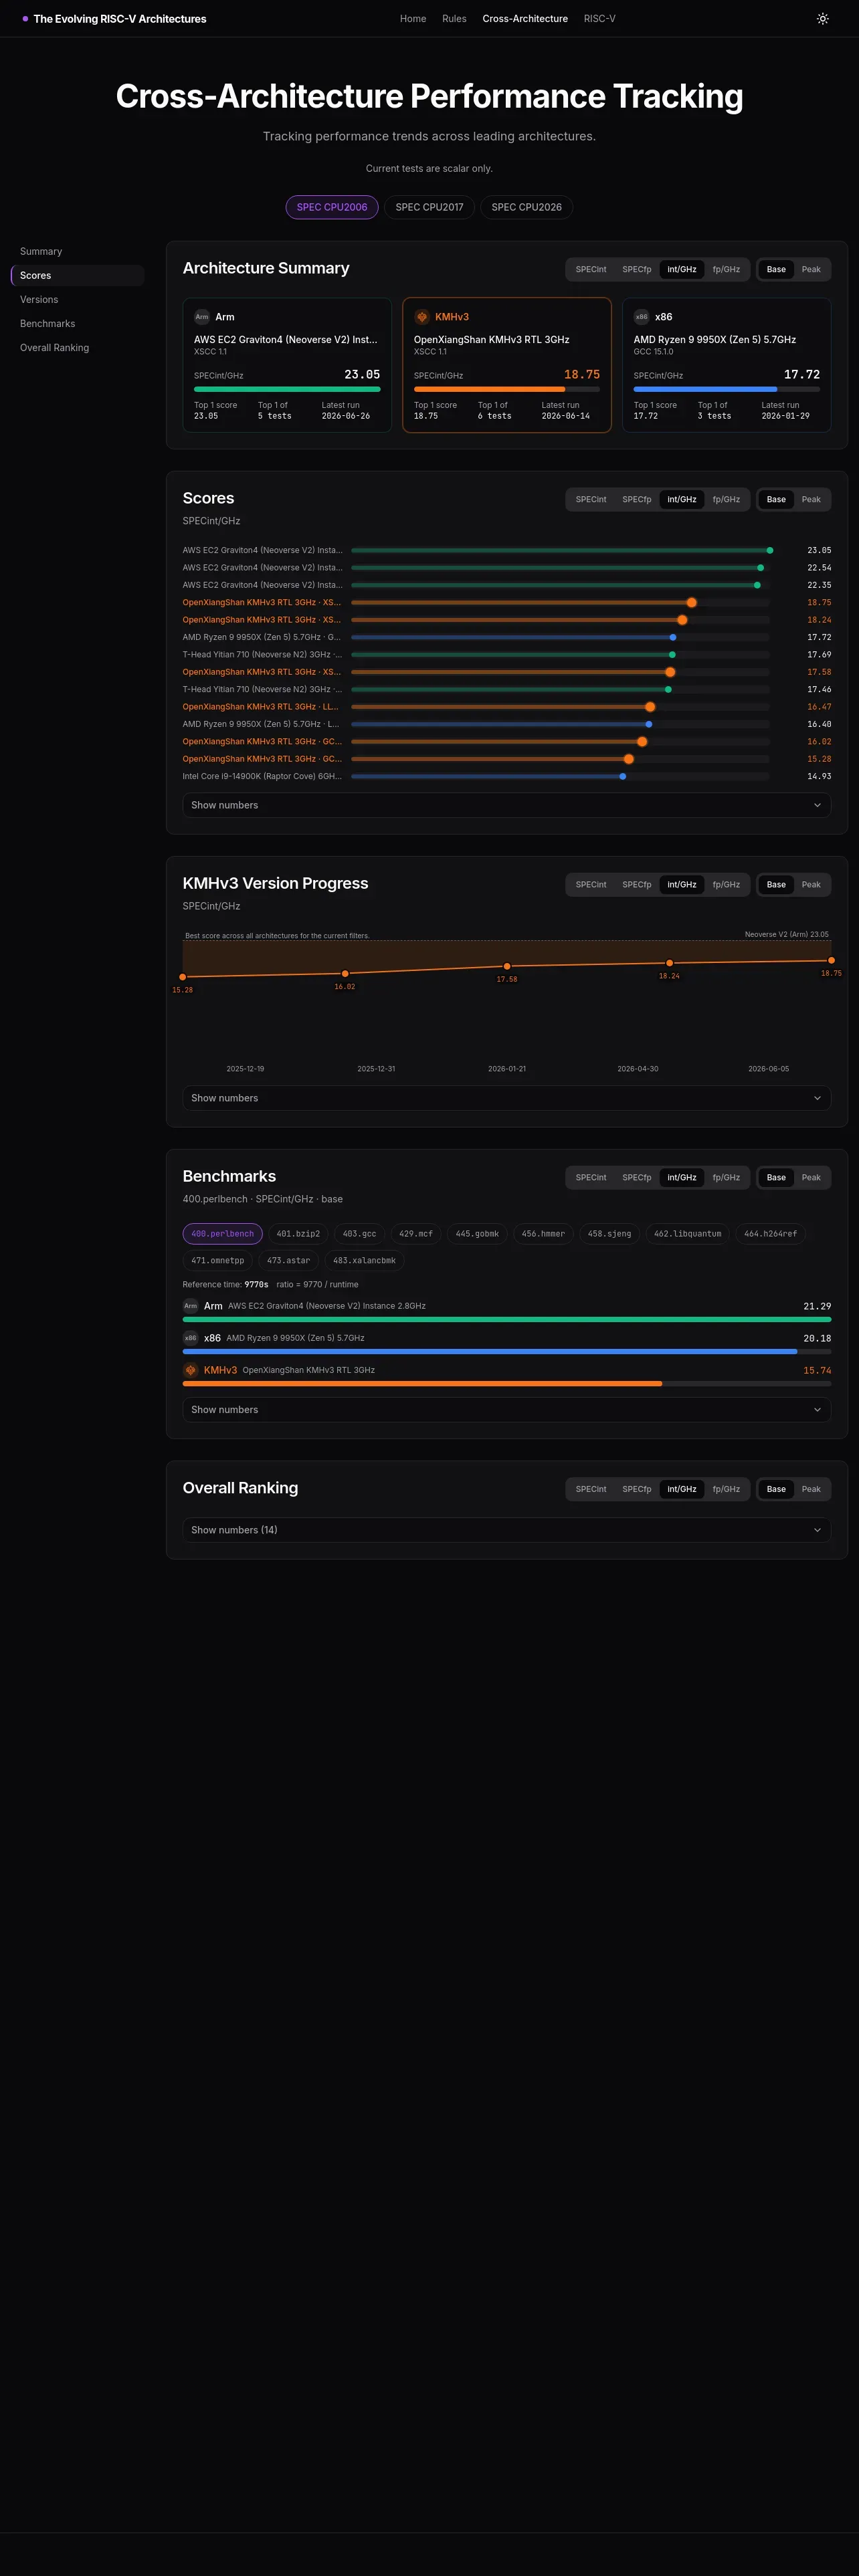This screenshot has height=2576, width=859.
Task: Expand Show numbers (14) in Overall Ranking
Action: coord(506,1530)
